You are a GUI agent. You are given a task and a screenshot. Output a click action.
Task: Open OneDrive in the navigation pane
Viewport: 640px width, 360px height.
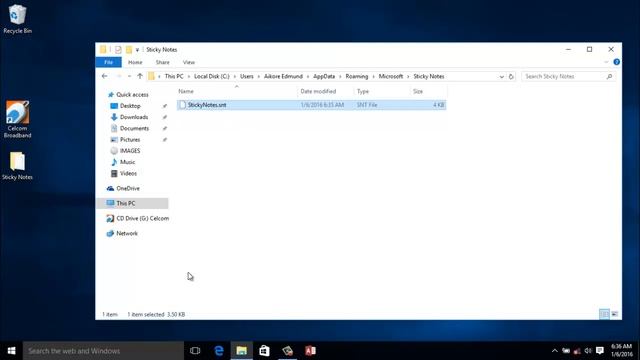click(128, 188)
